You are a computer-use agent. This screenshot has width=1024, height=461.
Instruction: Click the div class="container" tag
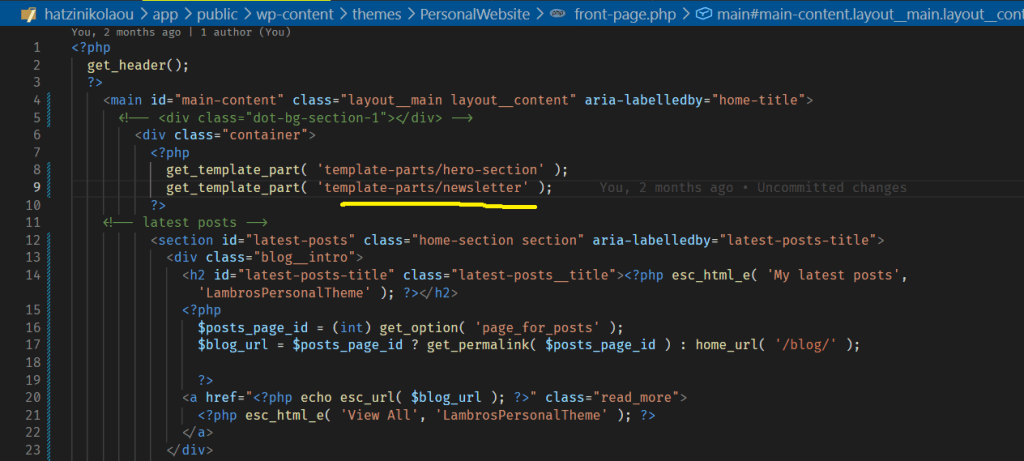pyautogui.click(x=225, y=135)
